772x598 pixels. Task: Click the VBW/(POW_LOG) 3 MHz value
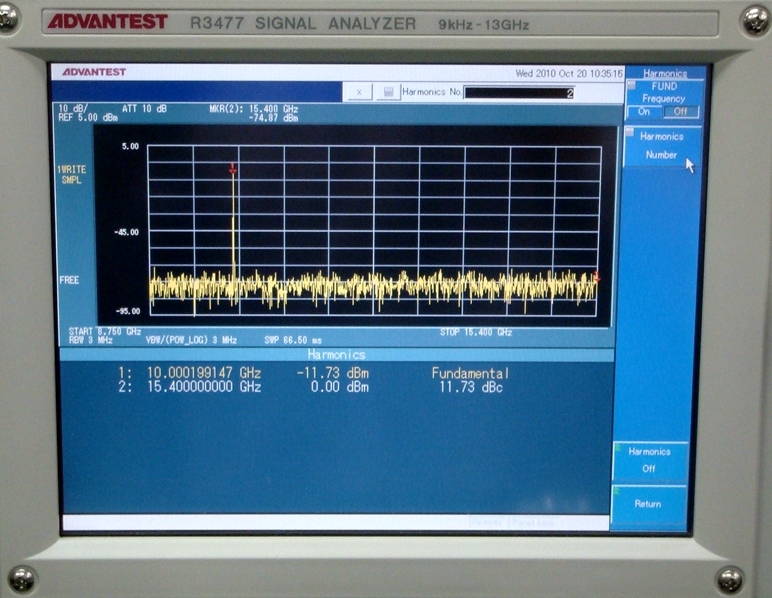point(191,340)
